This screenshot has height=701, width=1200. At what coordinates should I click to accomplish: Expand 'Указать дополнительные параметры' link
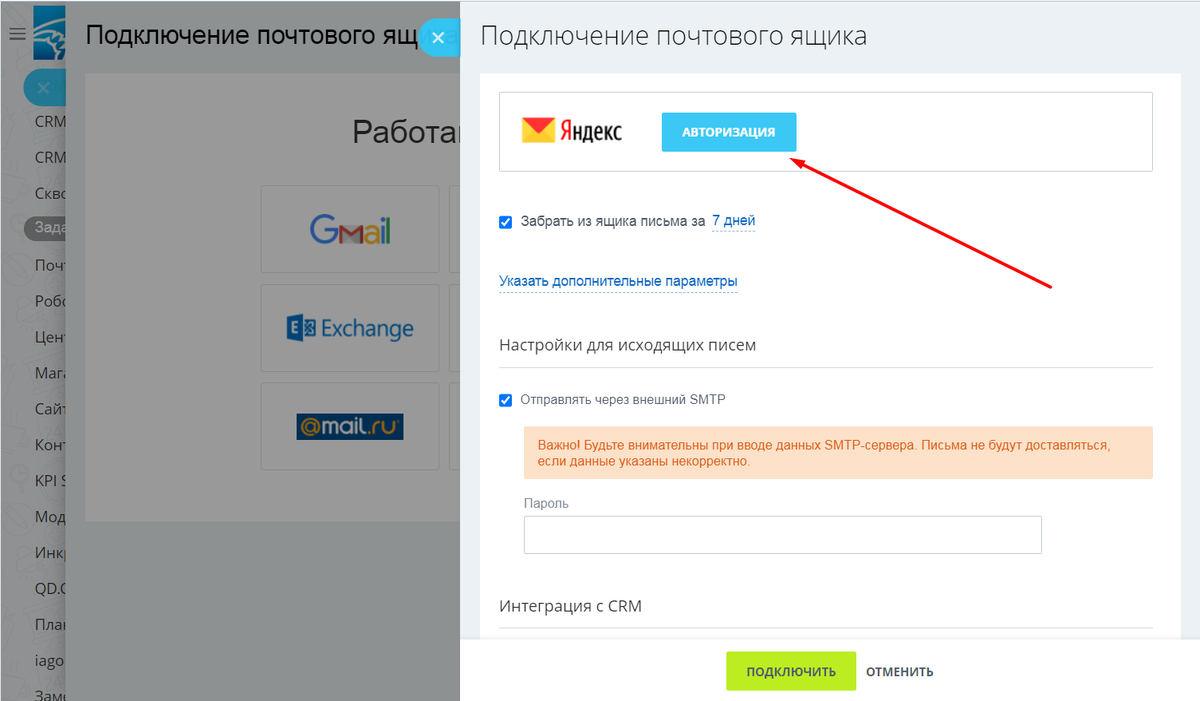(618, 282)
